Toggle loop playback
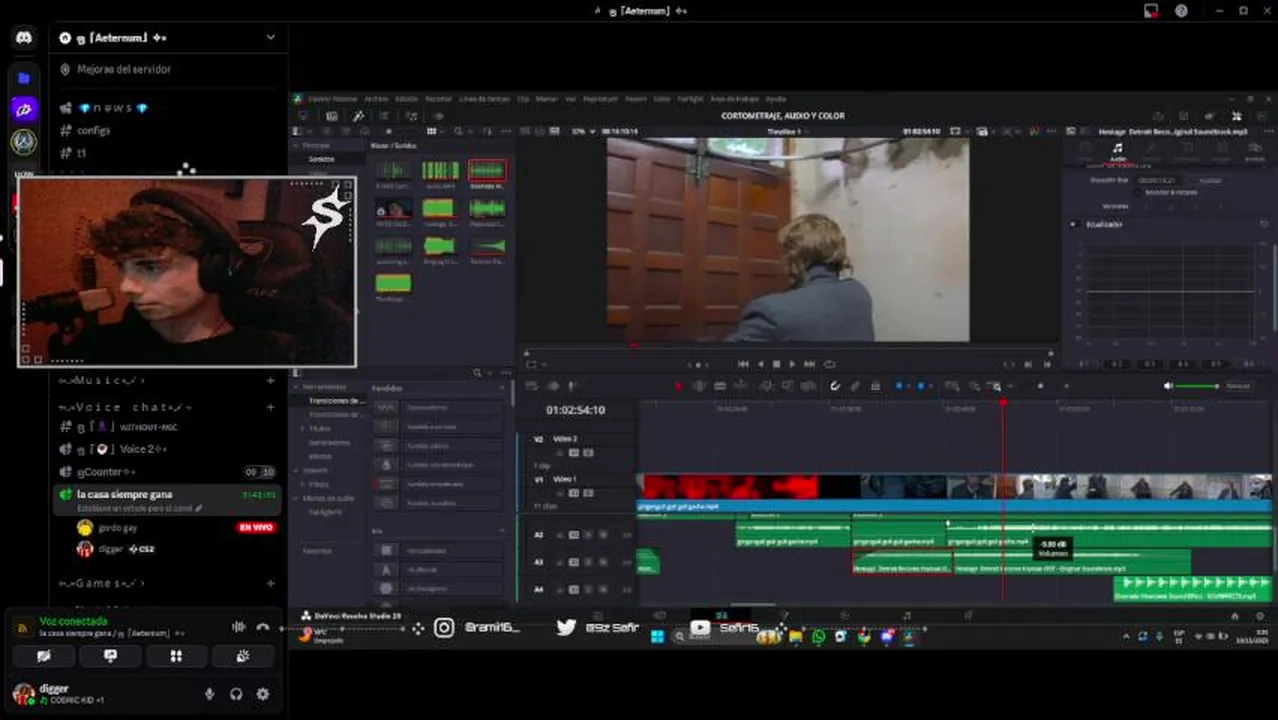 coord(829,364)
